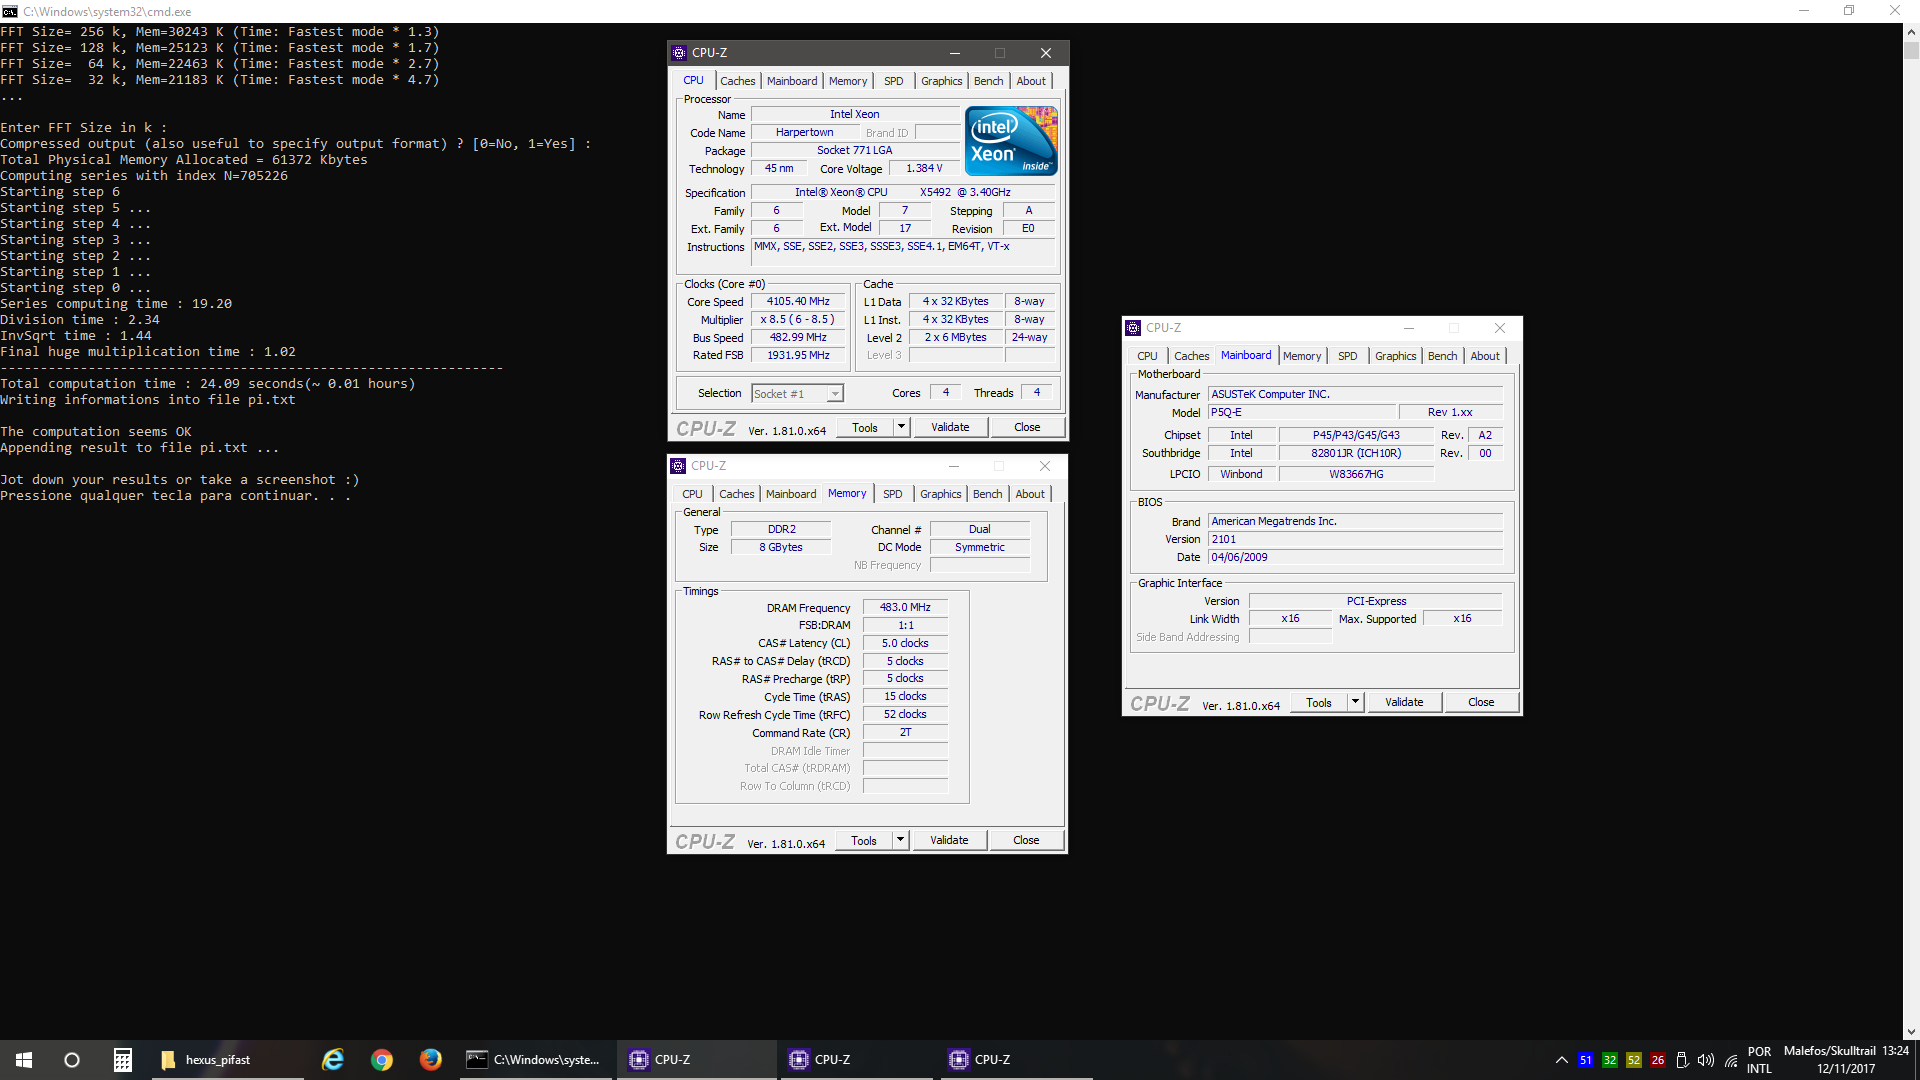The height and width of the screenshot is (1080, 1920).
Task: Switch to cmd.exe taskbar button
Action: (535, 1060)
